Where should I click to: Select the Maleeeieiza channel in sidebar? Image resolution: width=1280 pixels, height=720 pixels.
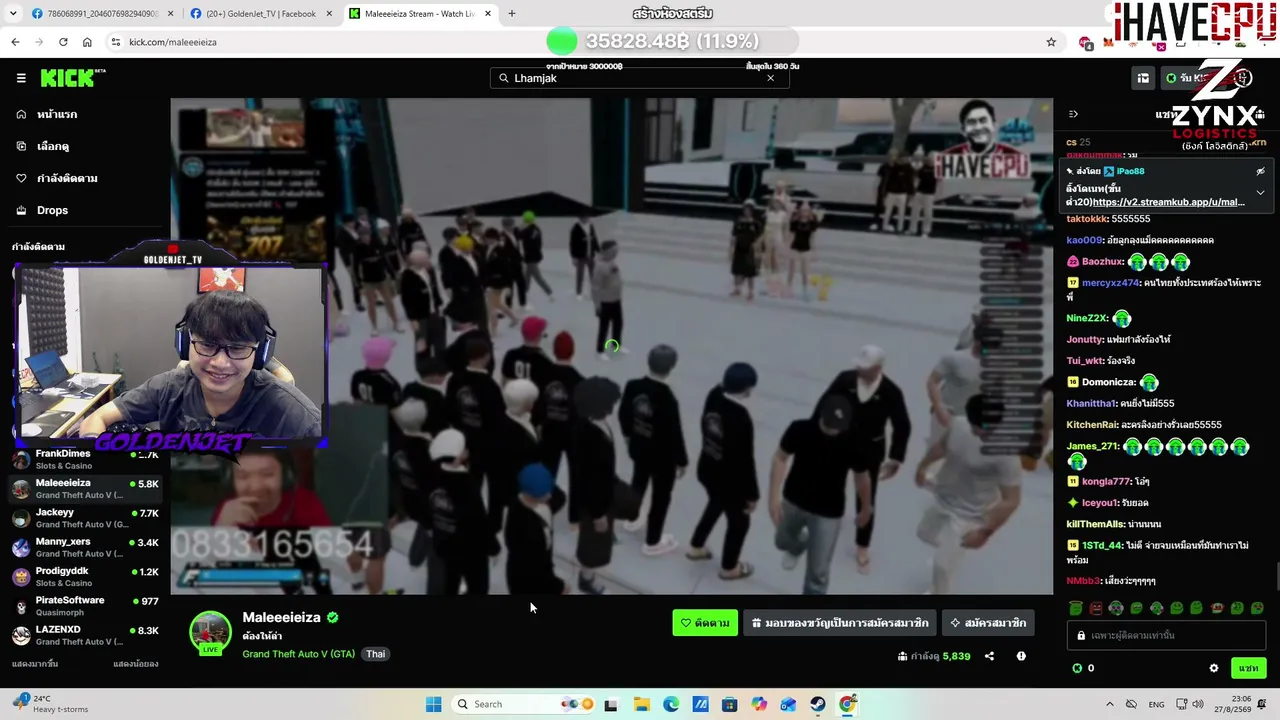85,488
